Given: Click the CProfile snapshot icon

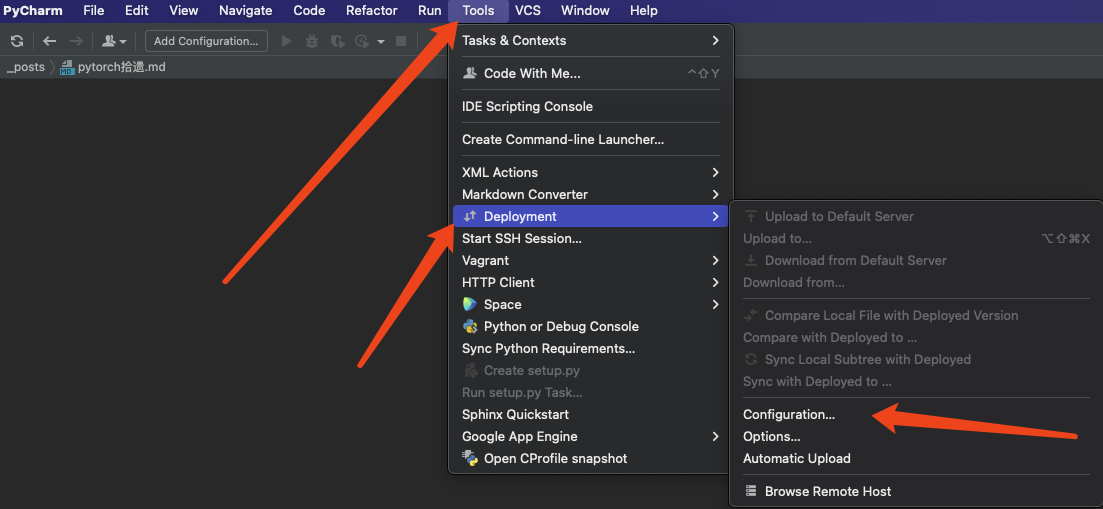Looking at the screenshot, I should (470, 458).
